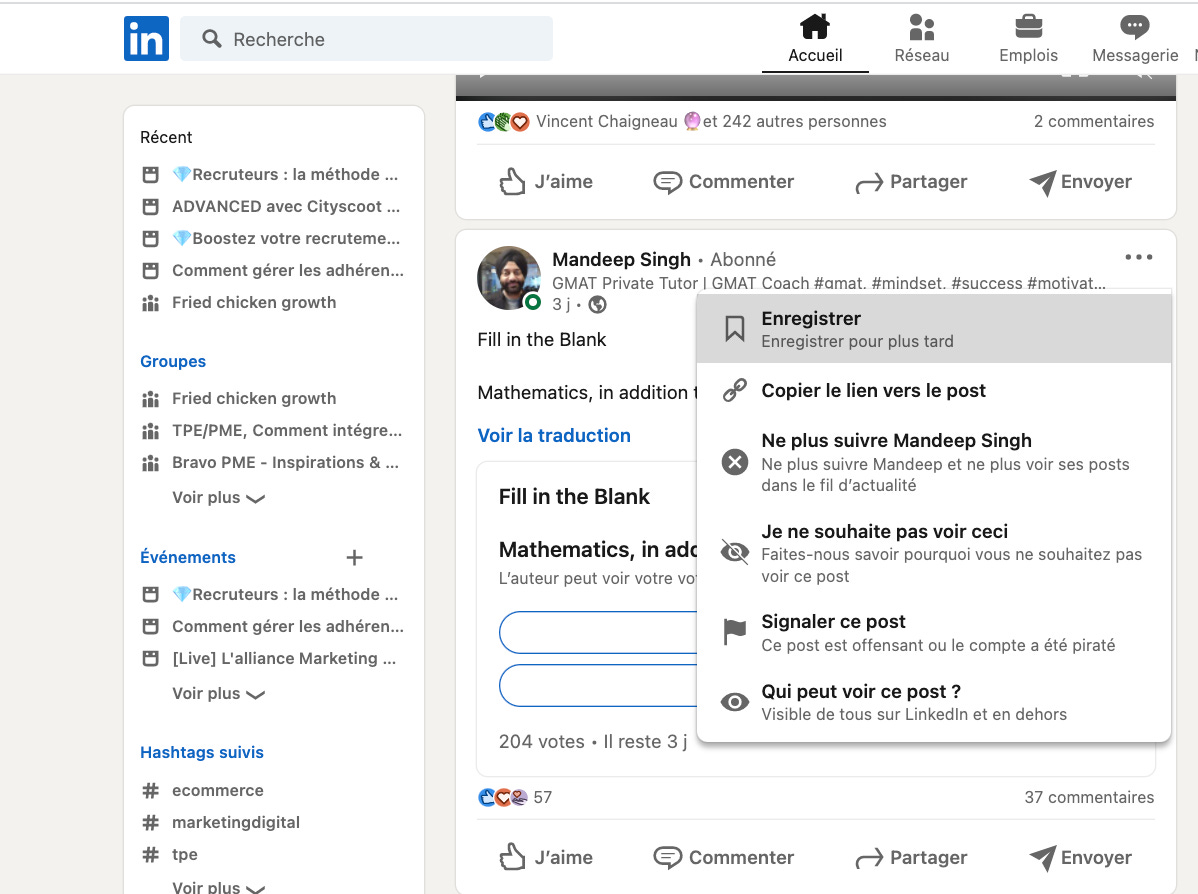Open Comment gérer les adhéren... under Événements

[288, 627]
